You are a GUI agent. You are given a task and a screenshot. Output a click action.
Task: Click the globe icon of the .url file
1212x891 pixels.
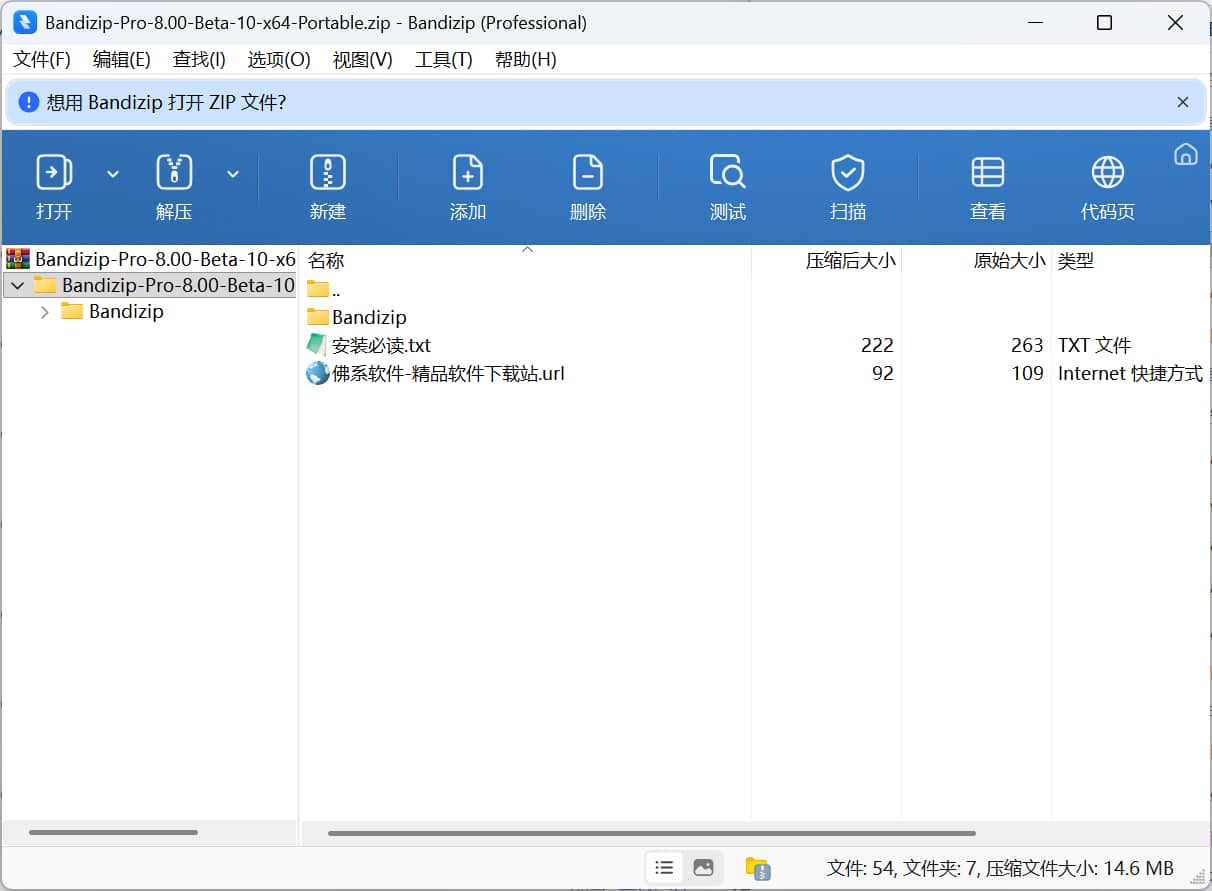pyautogui.click(x=317, y=373)
